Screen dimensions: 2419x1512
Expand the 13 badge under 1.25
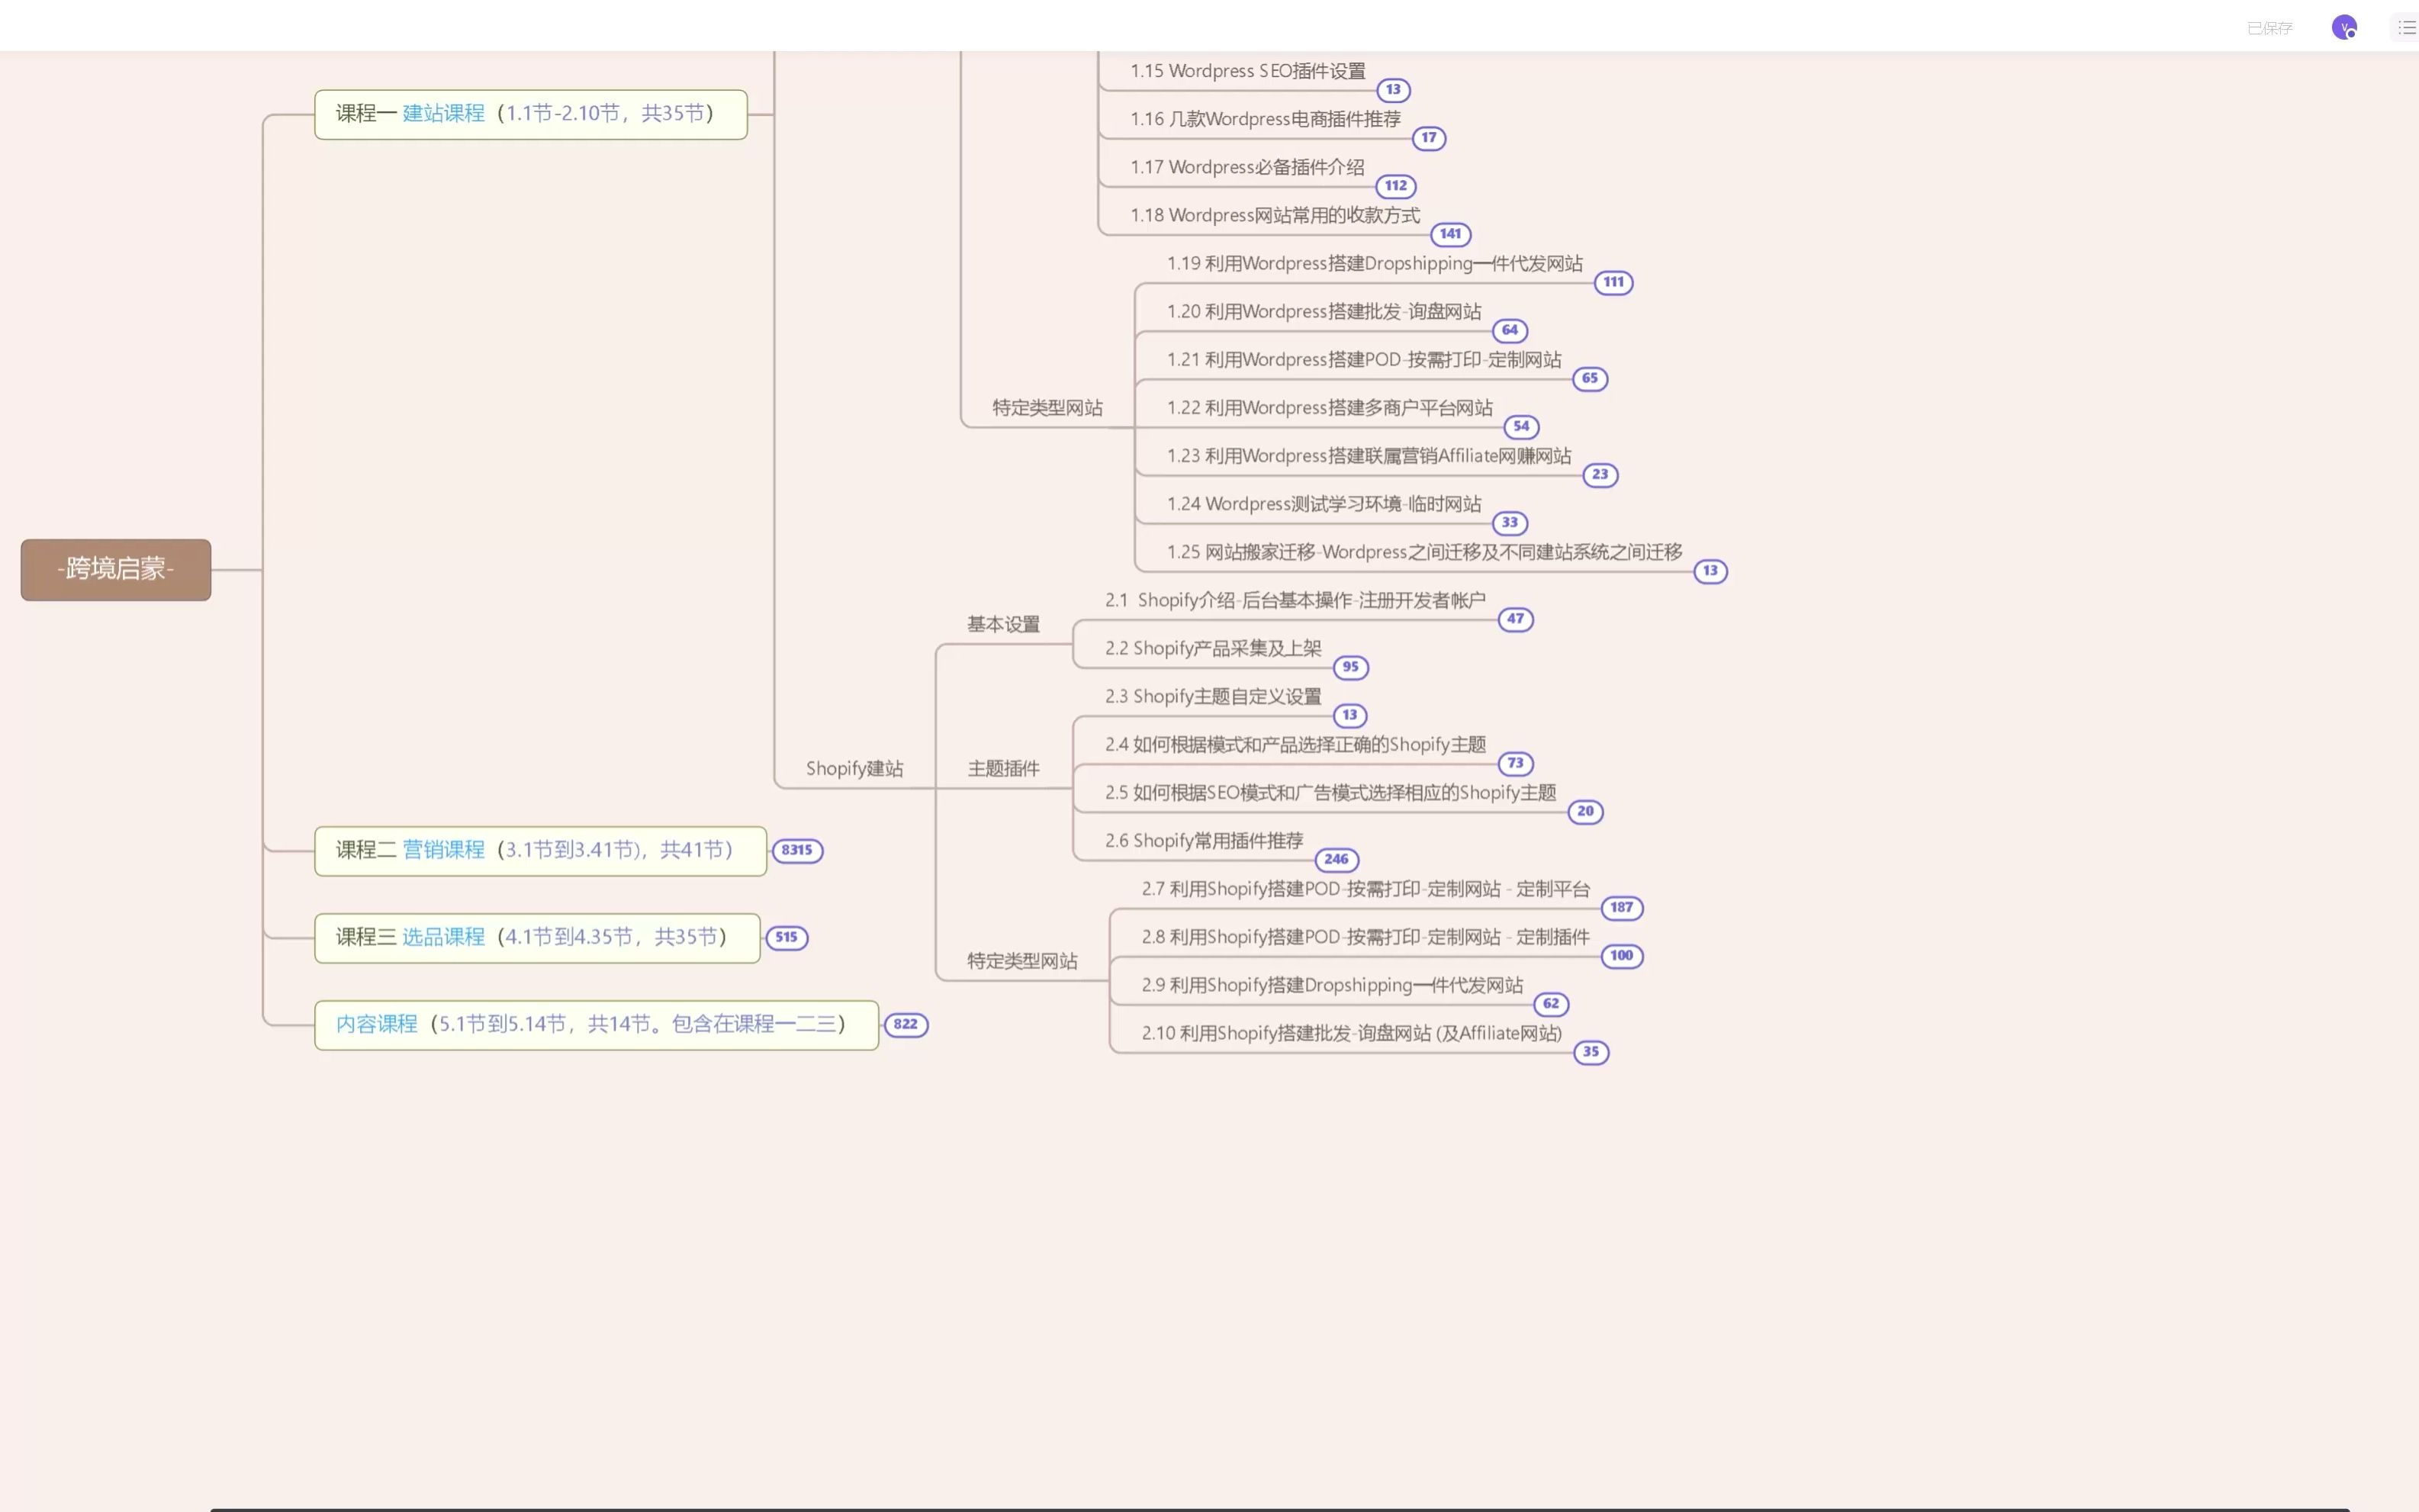[x=1711, y=570]
